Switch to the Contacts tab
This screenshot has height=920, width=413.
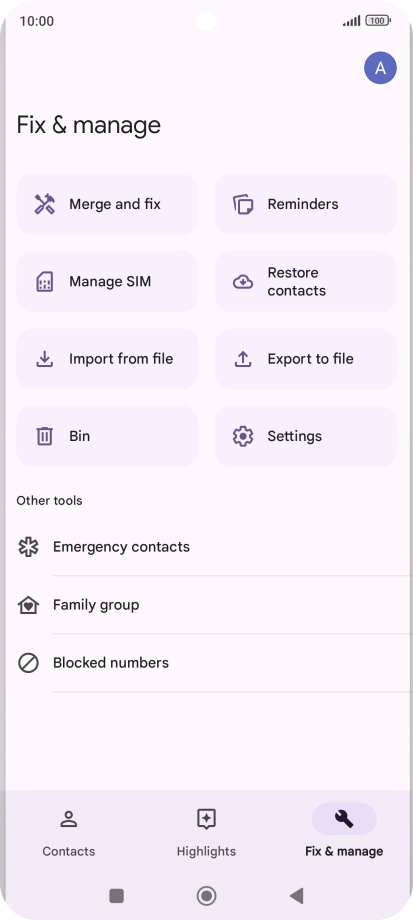point(69,832)
